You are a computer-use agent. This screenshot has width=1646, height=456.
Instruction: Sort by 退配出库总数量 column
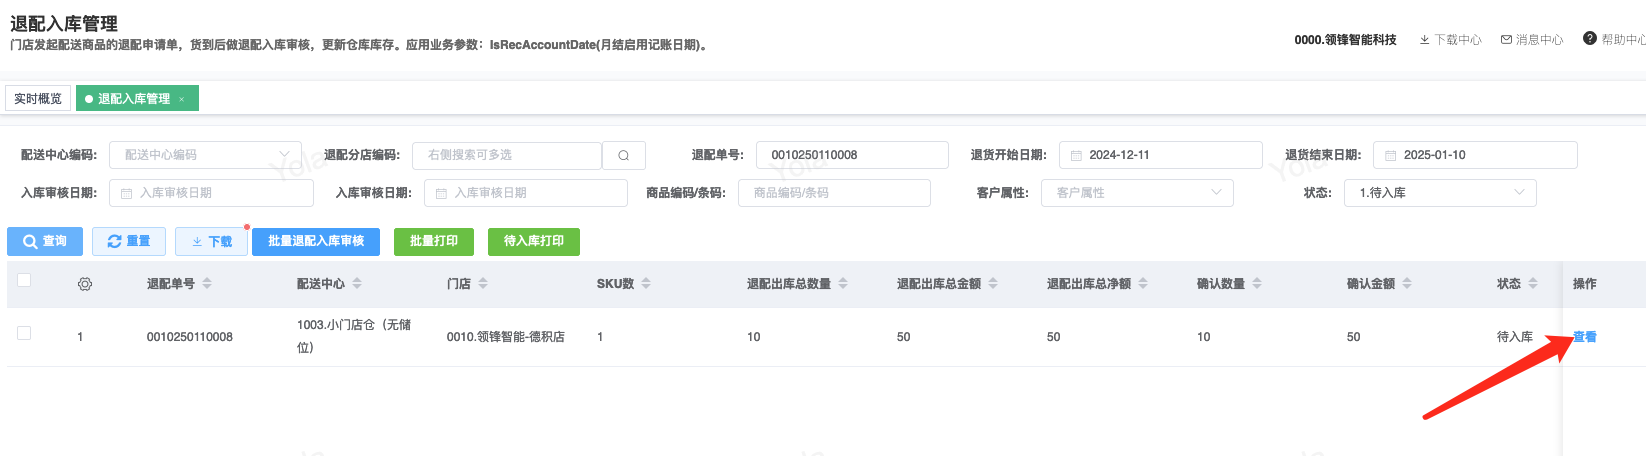(843, 284)
